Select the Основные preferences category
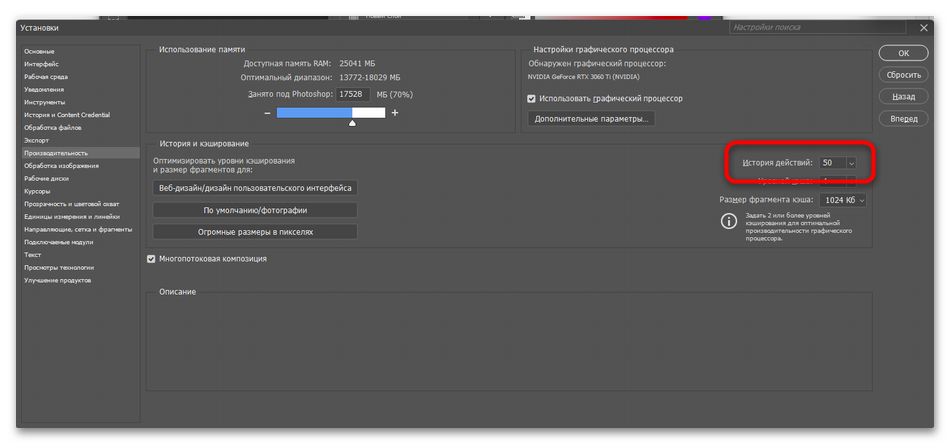The image size is (950, 444). coord(40,51)
